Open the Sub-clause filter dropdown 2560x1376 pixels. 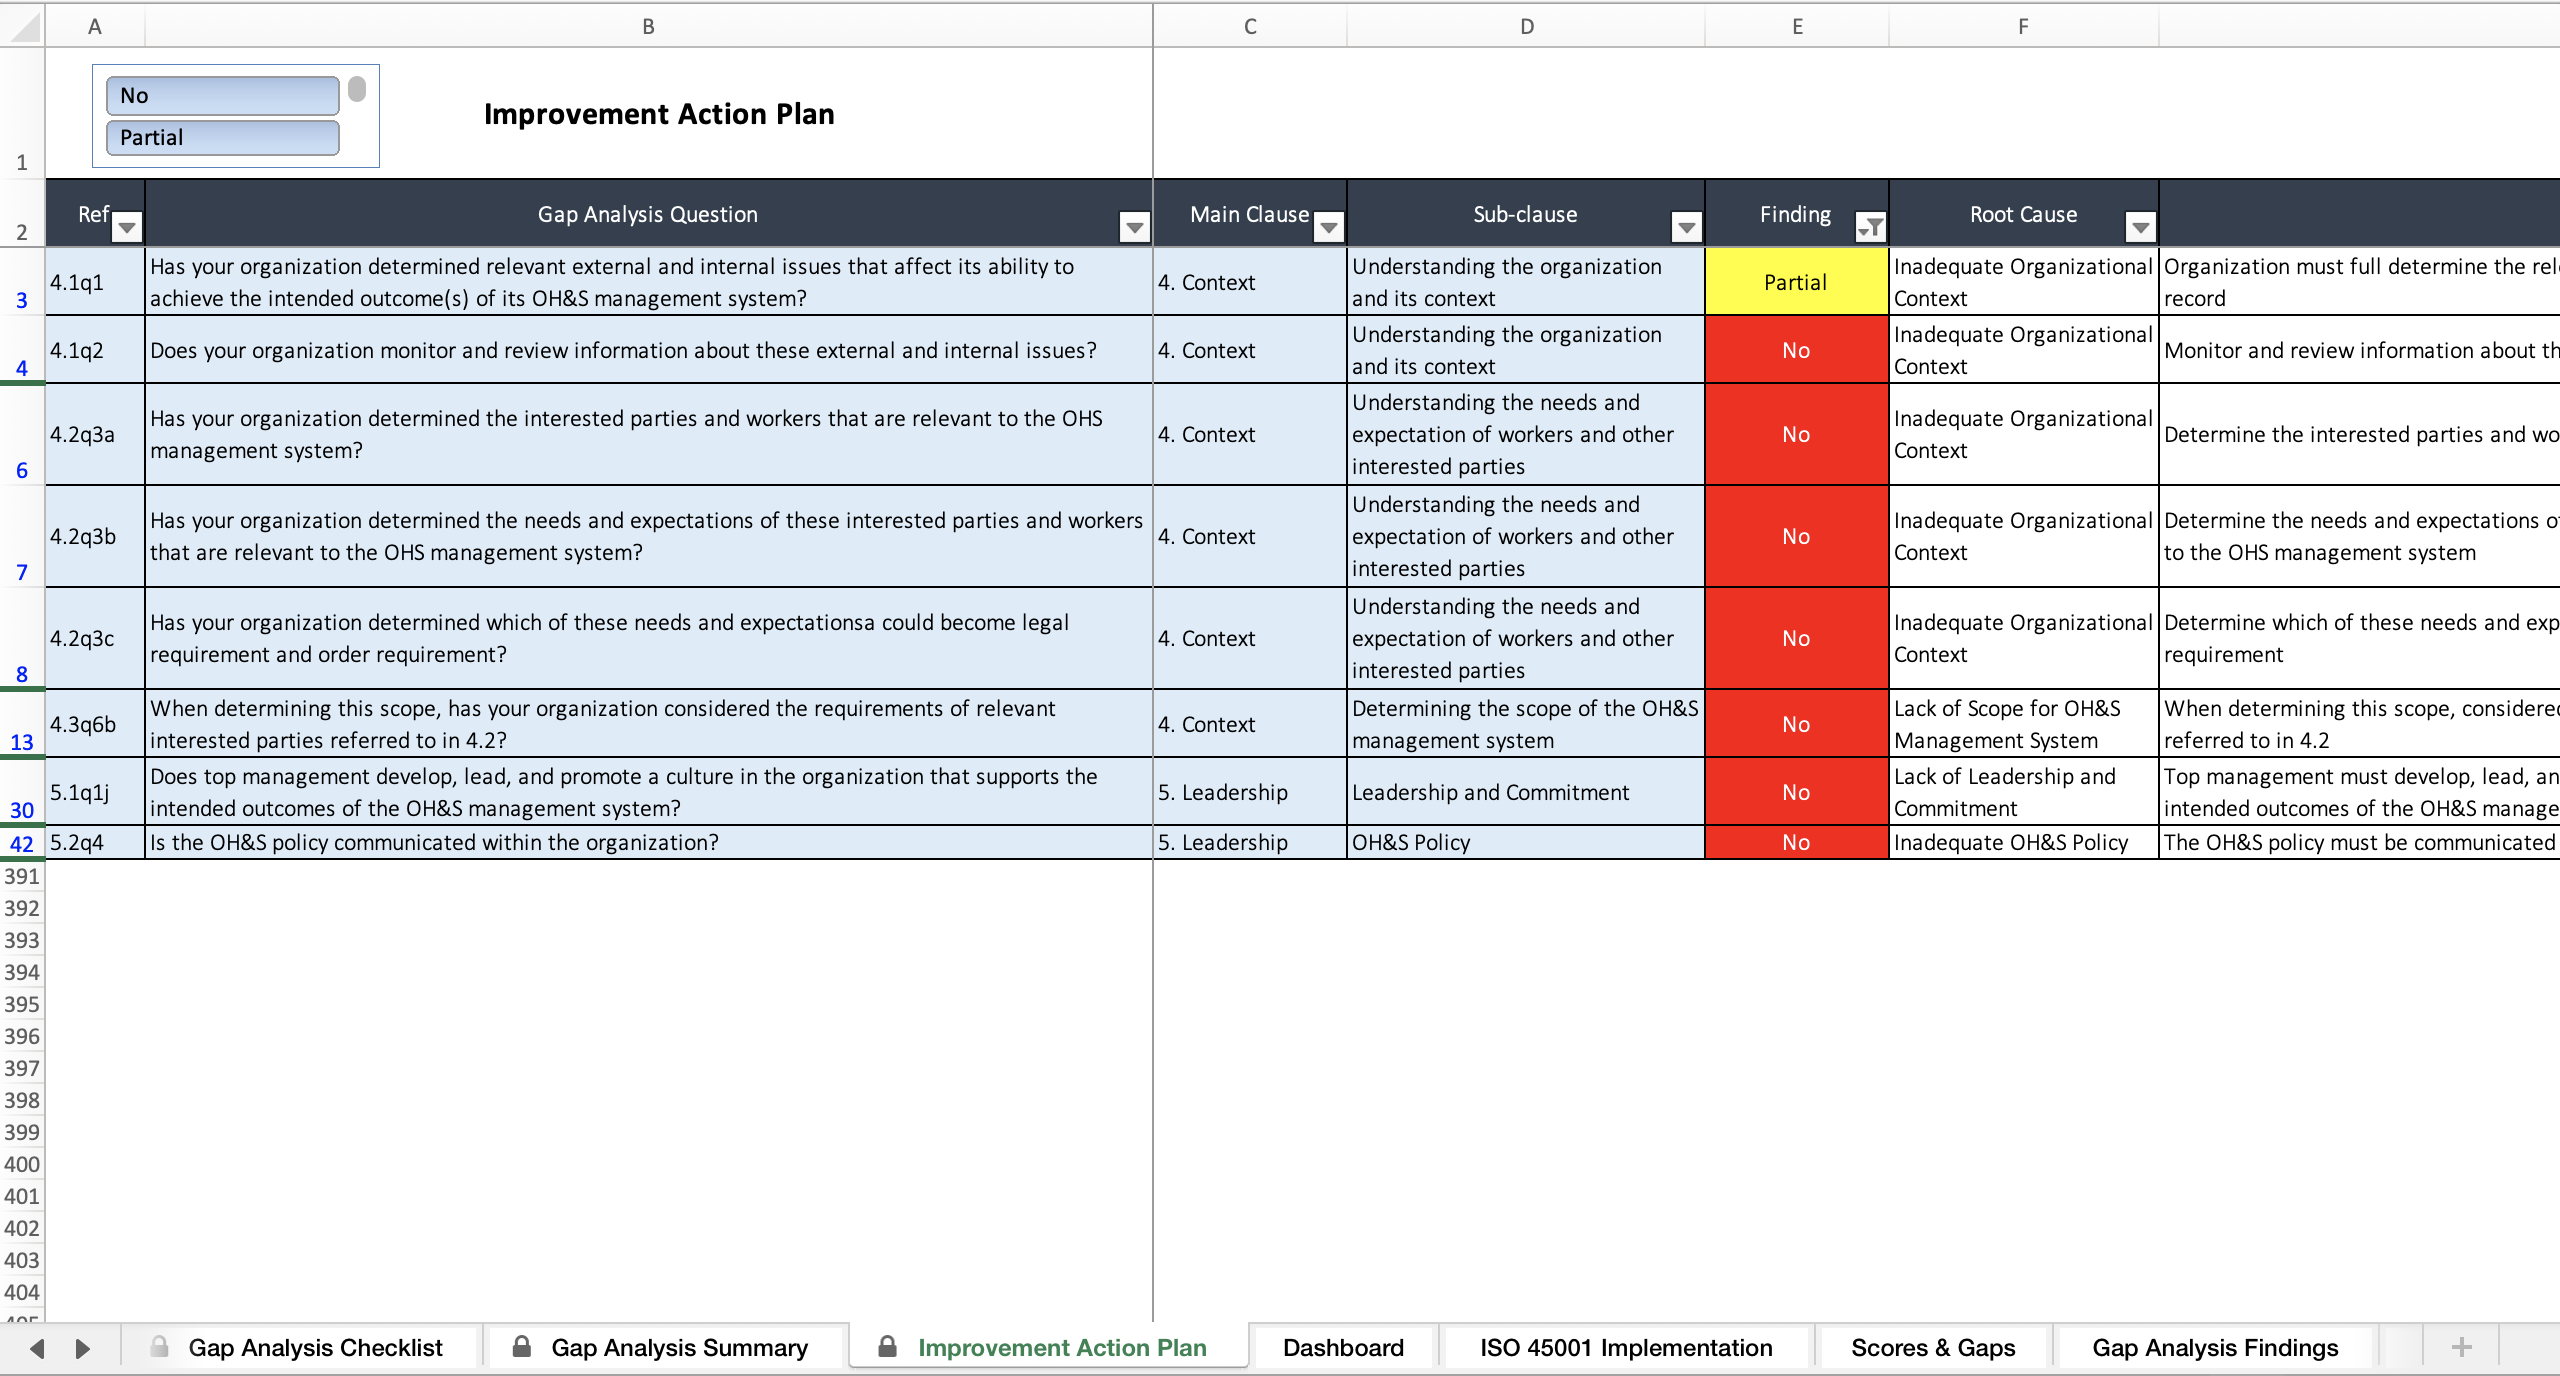coord(1686,228)
